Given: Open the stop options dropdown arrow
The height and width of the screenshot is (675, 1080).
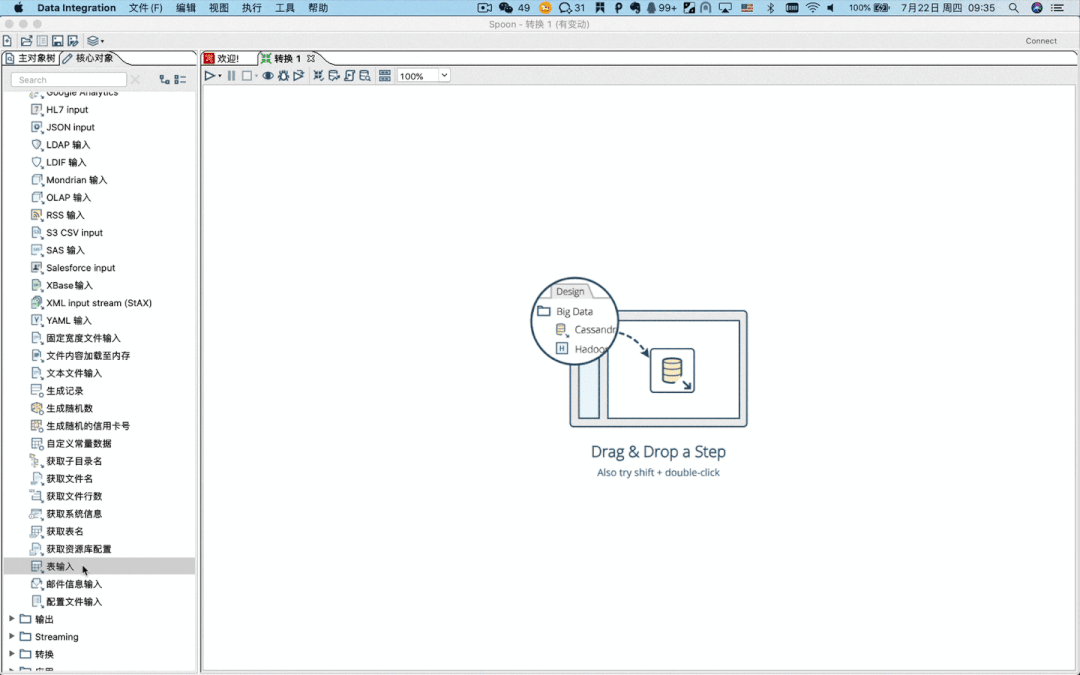Looking at the screenshot, I should point(256,76).
